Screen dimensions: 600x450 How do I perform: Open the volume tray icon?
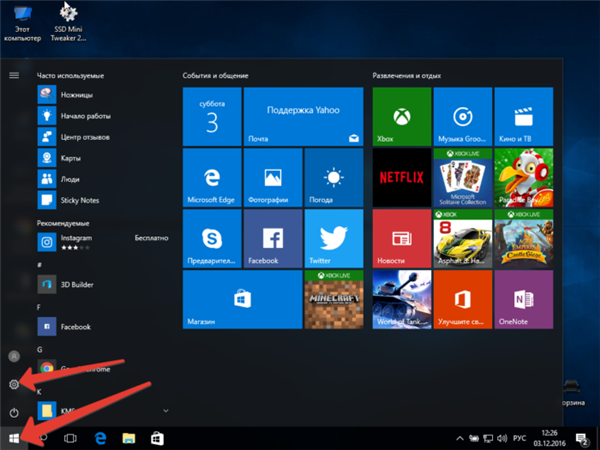(502, 439)
